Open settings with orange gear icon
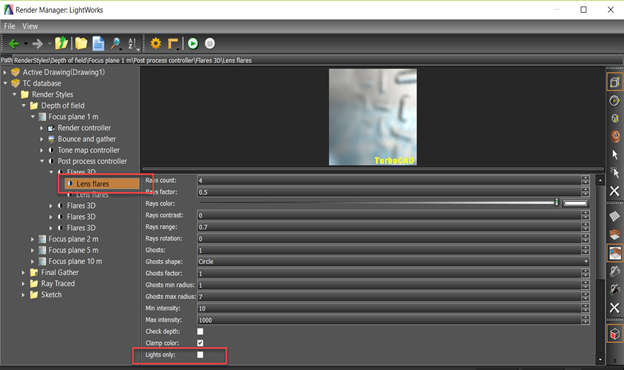The height and width of the screenshot is (370, 624). 156,43
